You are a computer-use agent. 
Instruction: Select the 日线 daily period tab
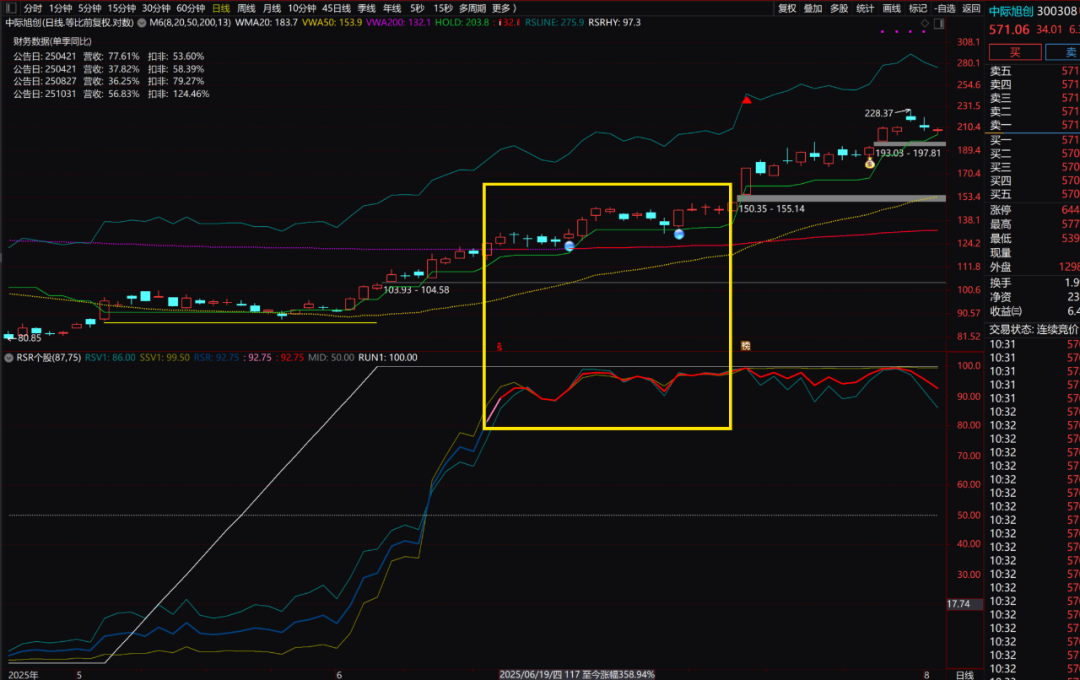click(221, 8)
